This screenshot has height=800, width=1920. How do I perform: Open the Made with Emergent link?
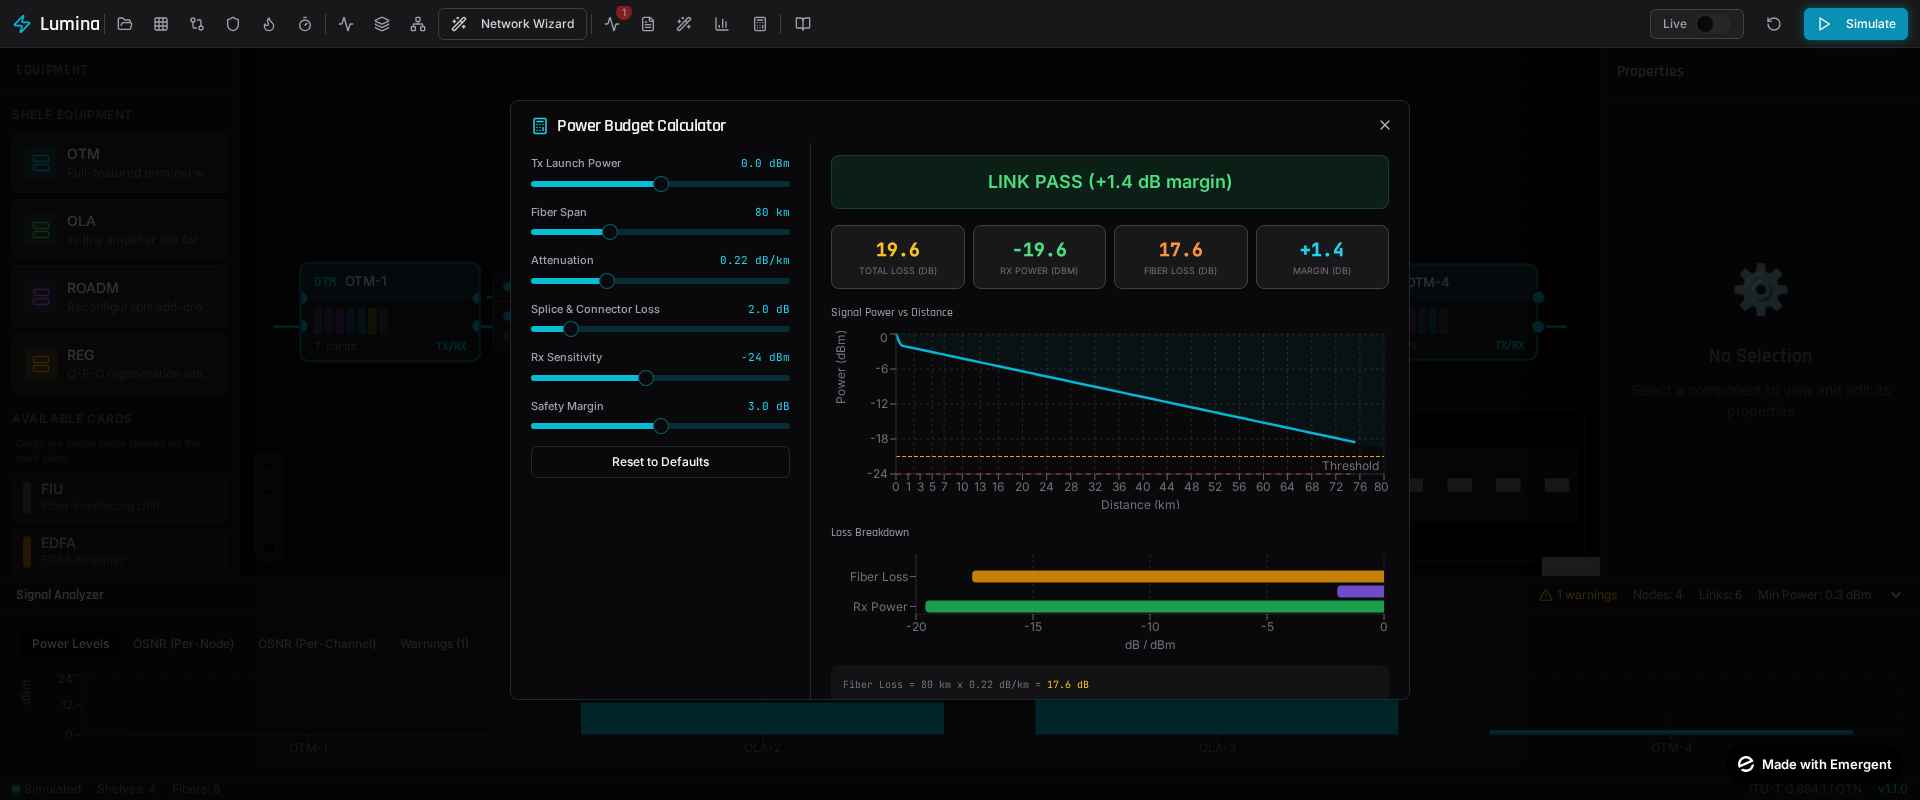1814,764
